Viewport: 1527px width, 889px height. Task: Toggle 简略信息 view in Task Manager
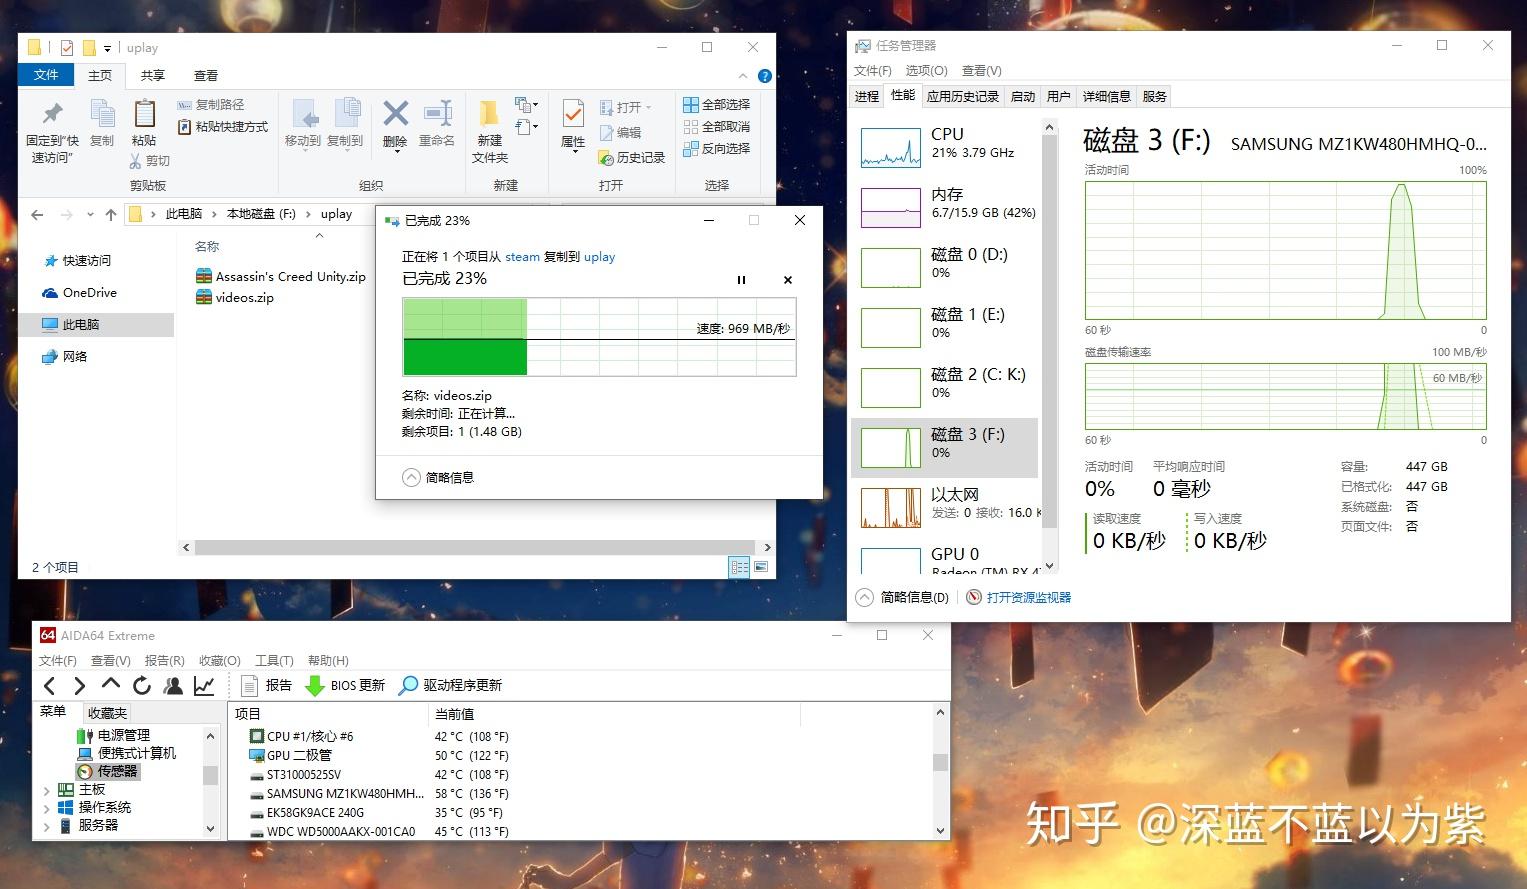point(899,596)
